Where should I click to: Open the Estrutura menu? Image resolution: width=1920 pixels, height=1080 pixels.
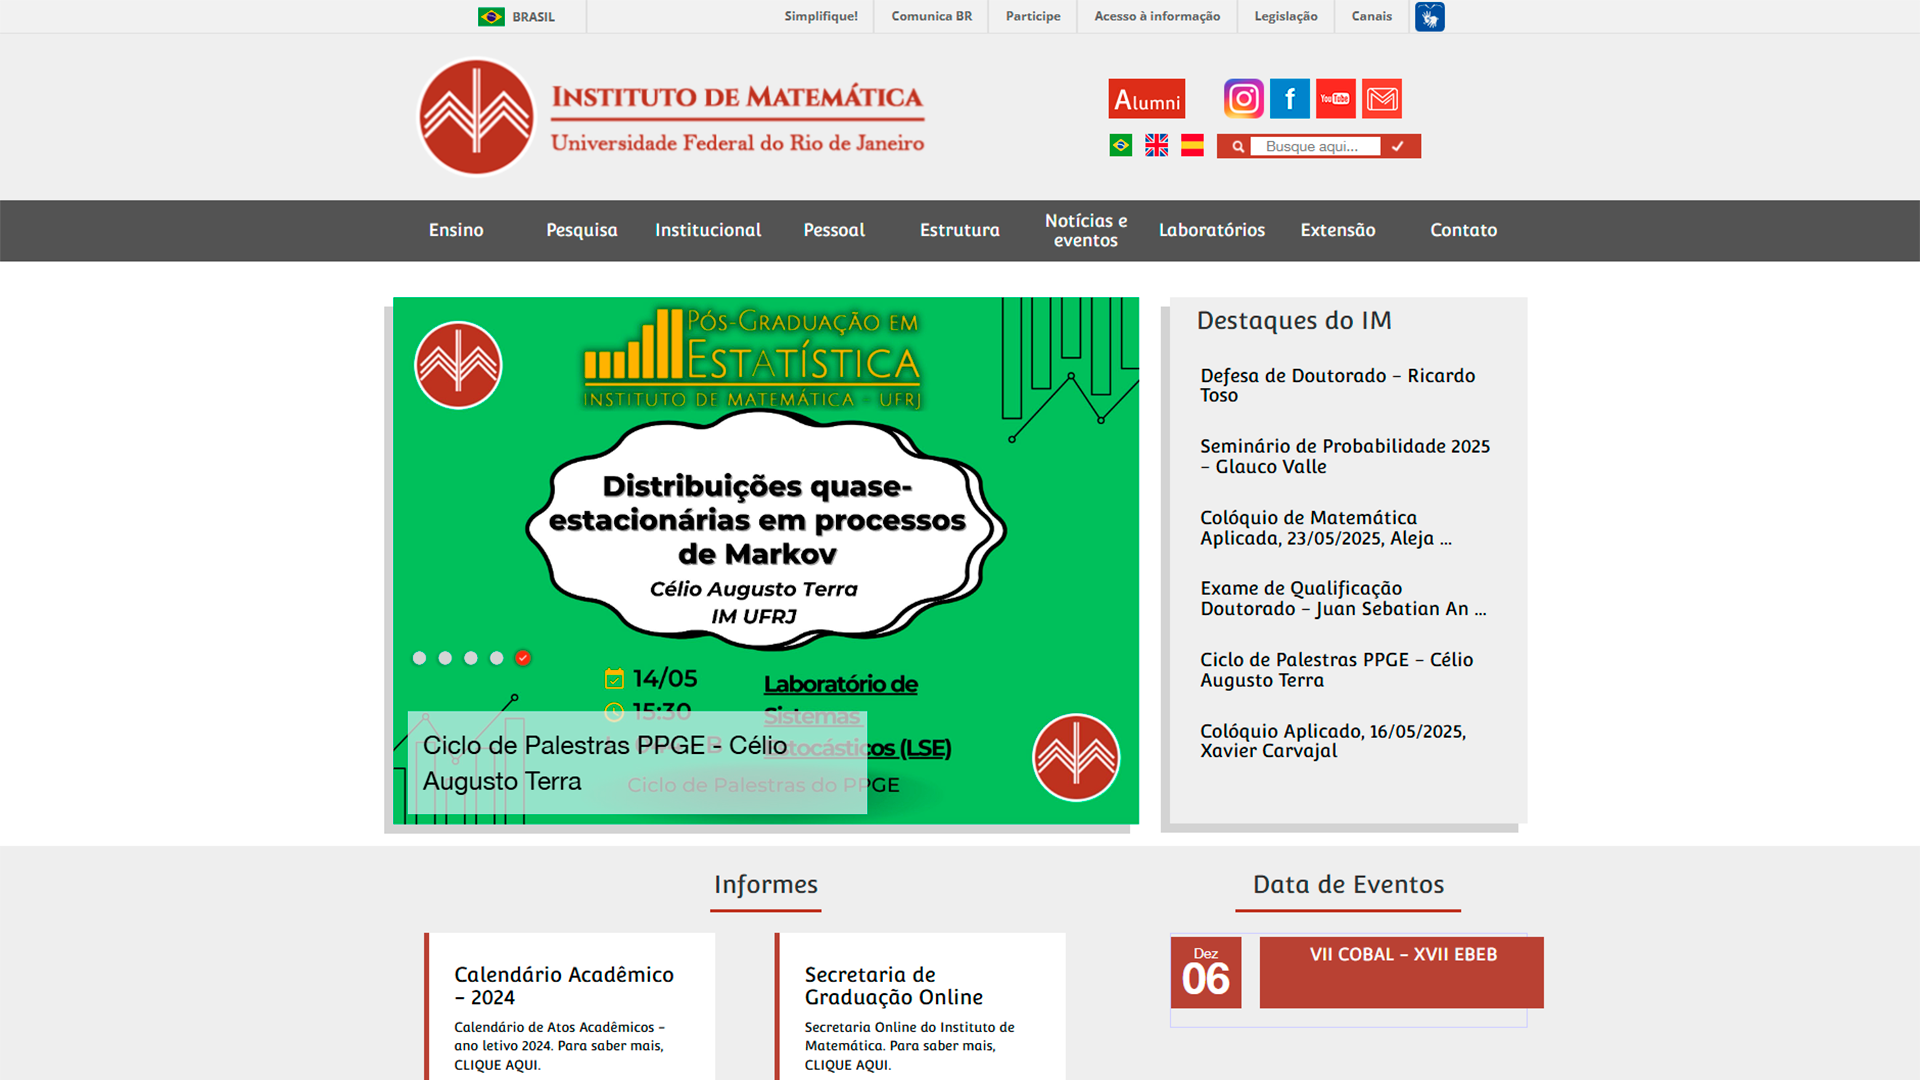tap(960, 230)
